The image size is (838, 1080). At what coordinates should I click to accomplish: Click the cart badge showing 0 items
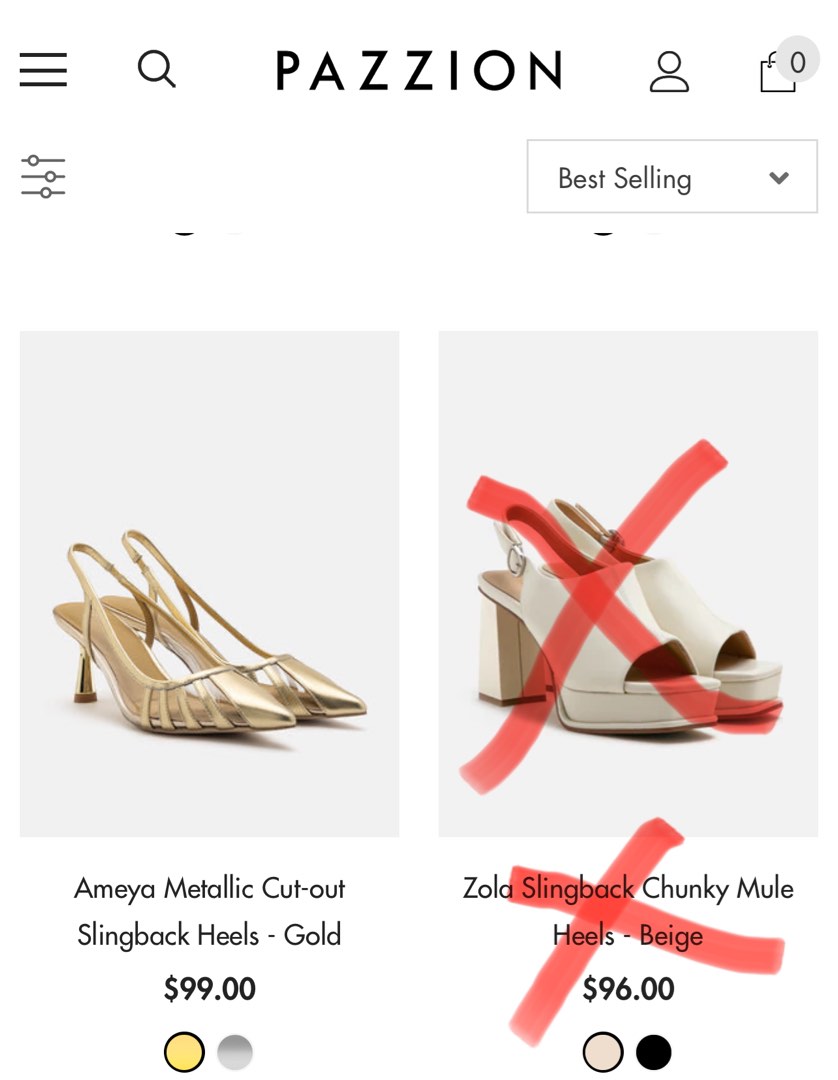coord(797,61)
